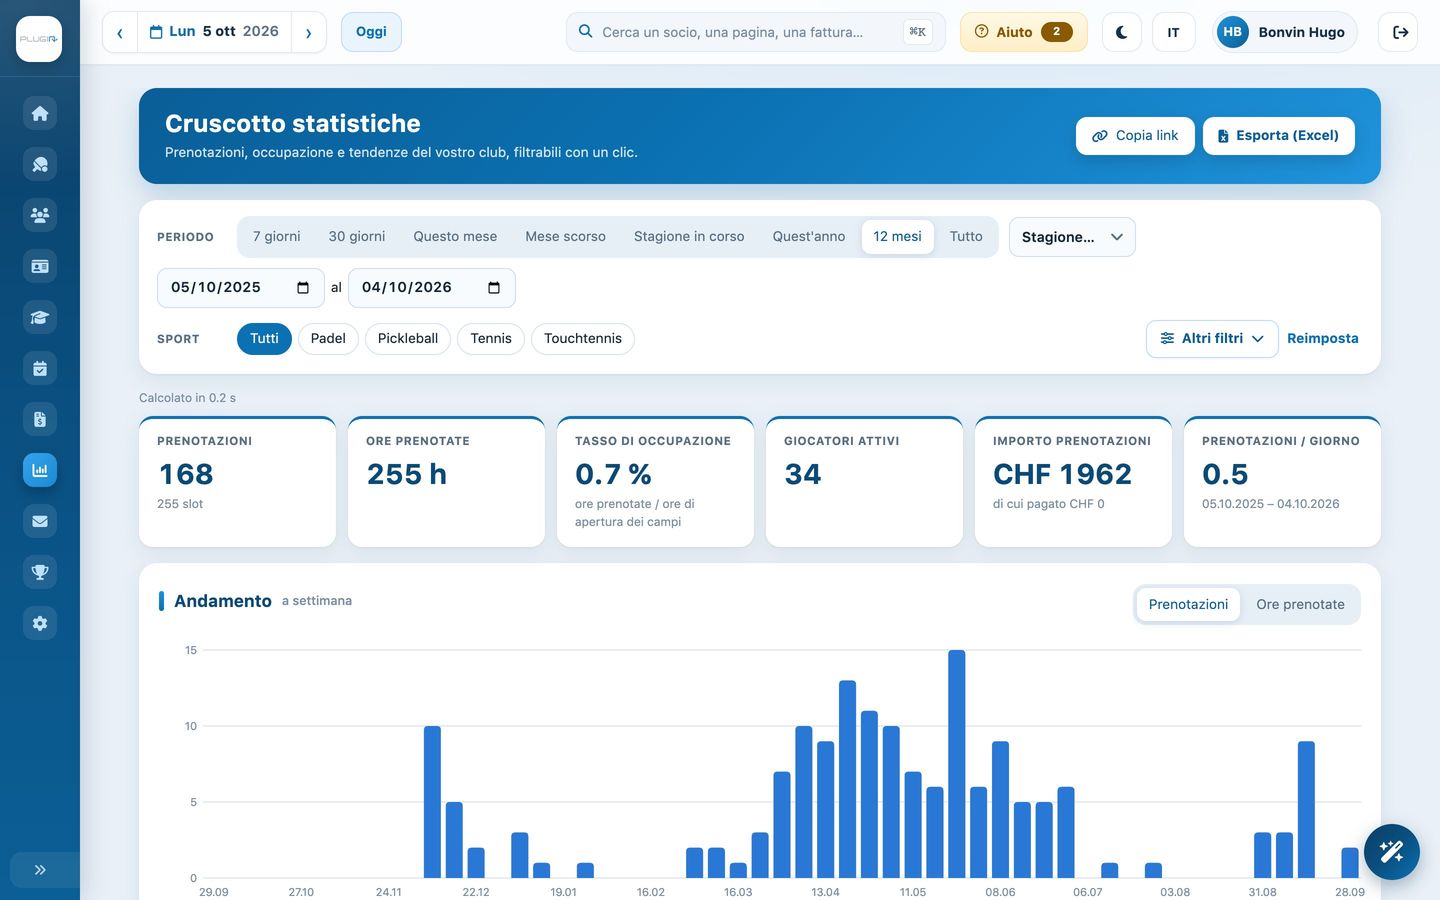Open calendar of start date 05/10/2025

[303, 288]
